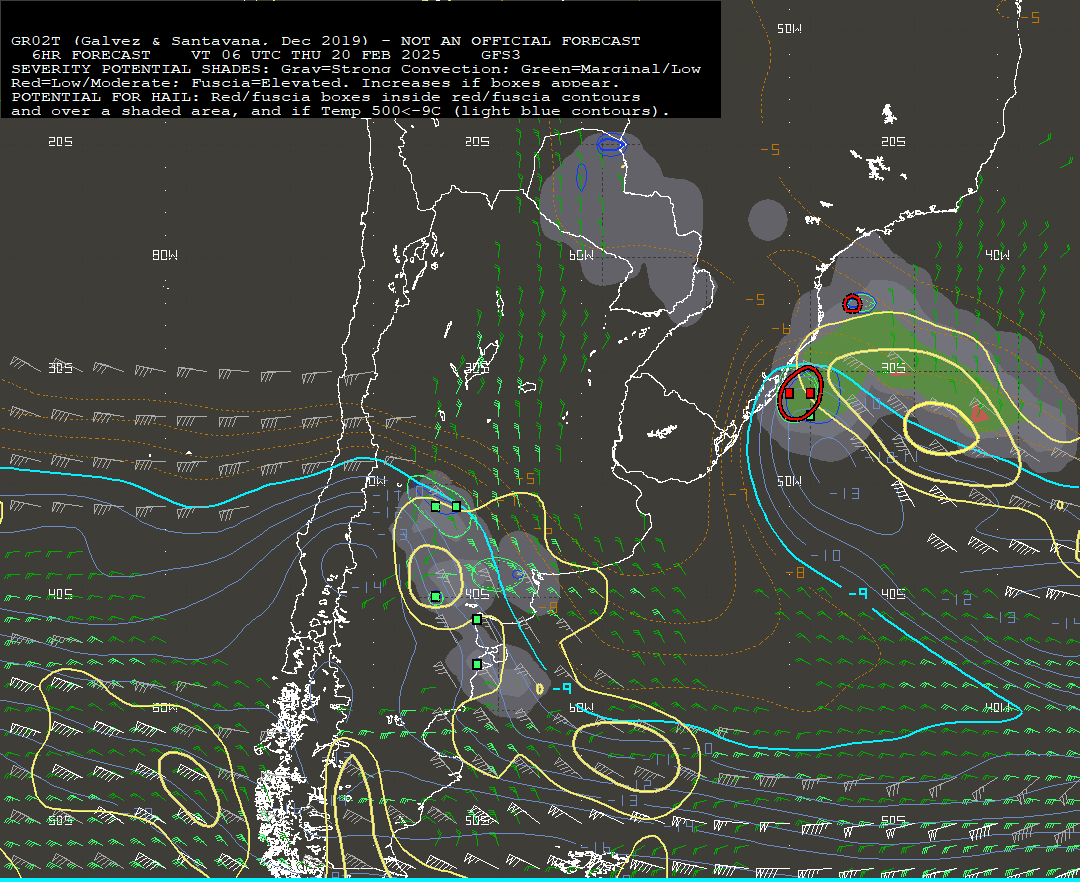The image size is (1080, 882).
Task: Click the left green box of the pair near 70W
Action: click(435, 507)
